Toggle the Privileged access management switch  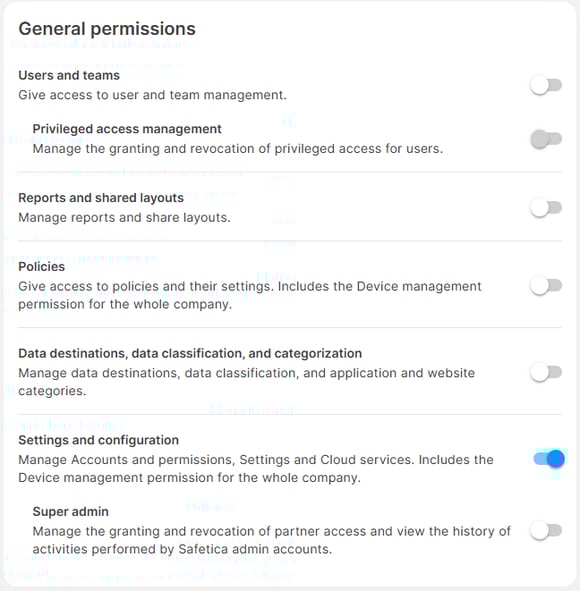pos(546,139)
